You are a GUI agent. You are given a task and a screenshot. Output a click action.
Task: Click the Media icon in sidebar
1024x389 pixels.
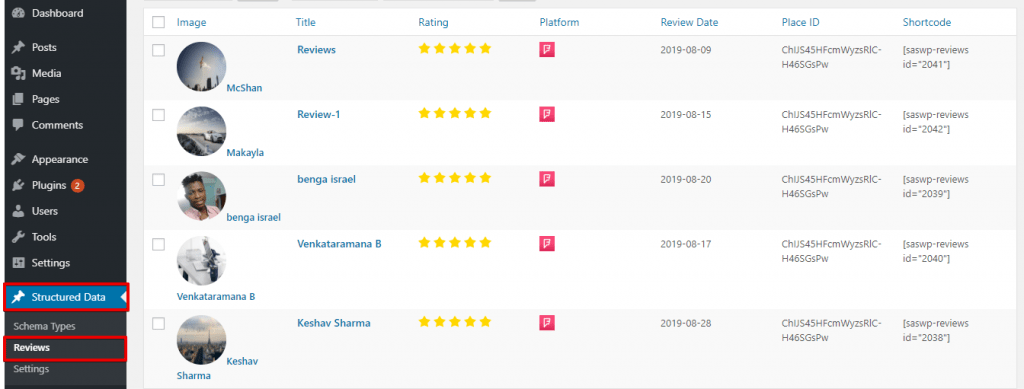[18, 74]
